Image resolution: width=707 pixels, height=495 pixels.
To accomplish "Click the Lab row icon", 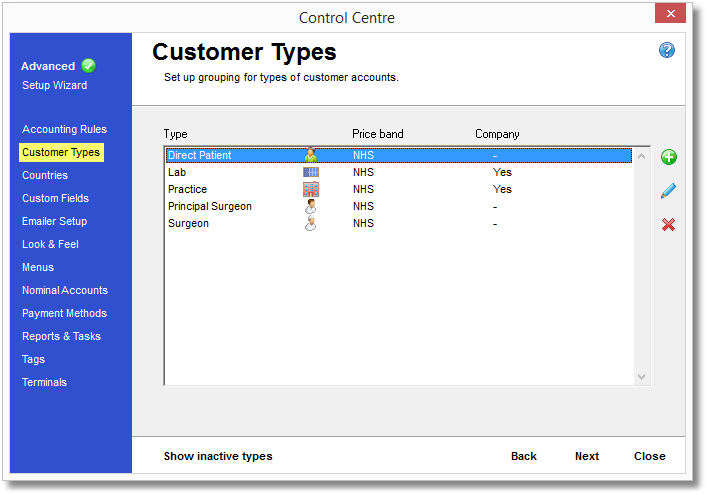I will click(311, 172).
